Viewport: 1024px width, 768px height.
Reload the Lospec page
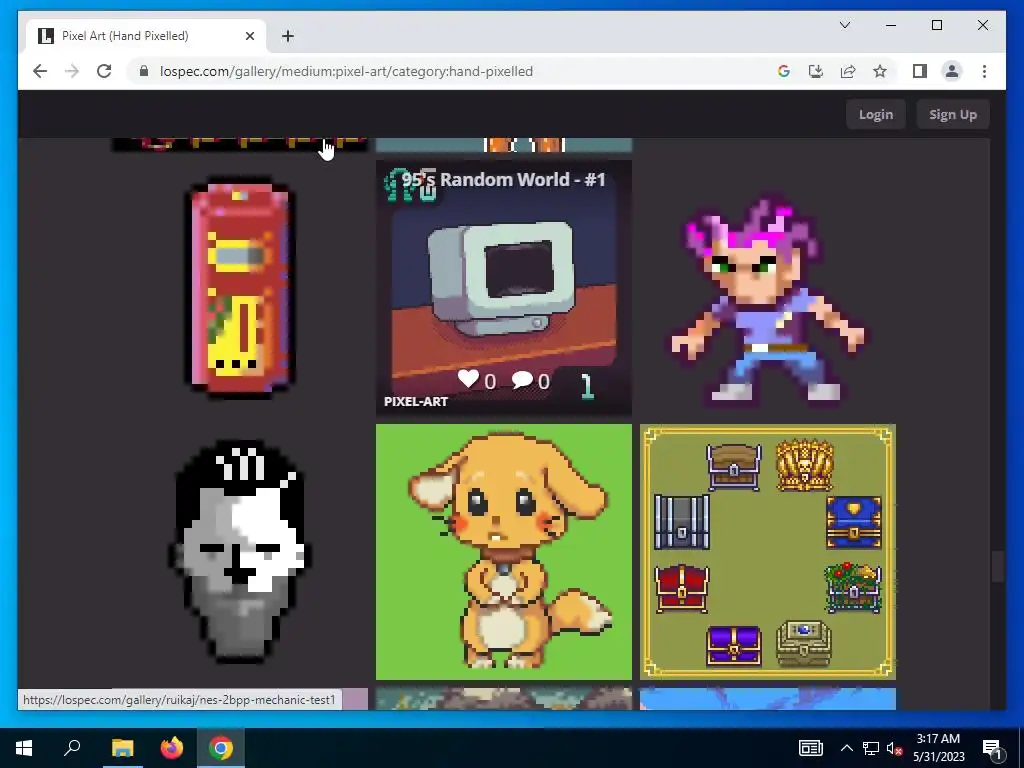click(x=104, y=71)
